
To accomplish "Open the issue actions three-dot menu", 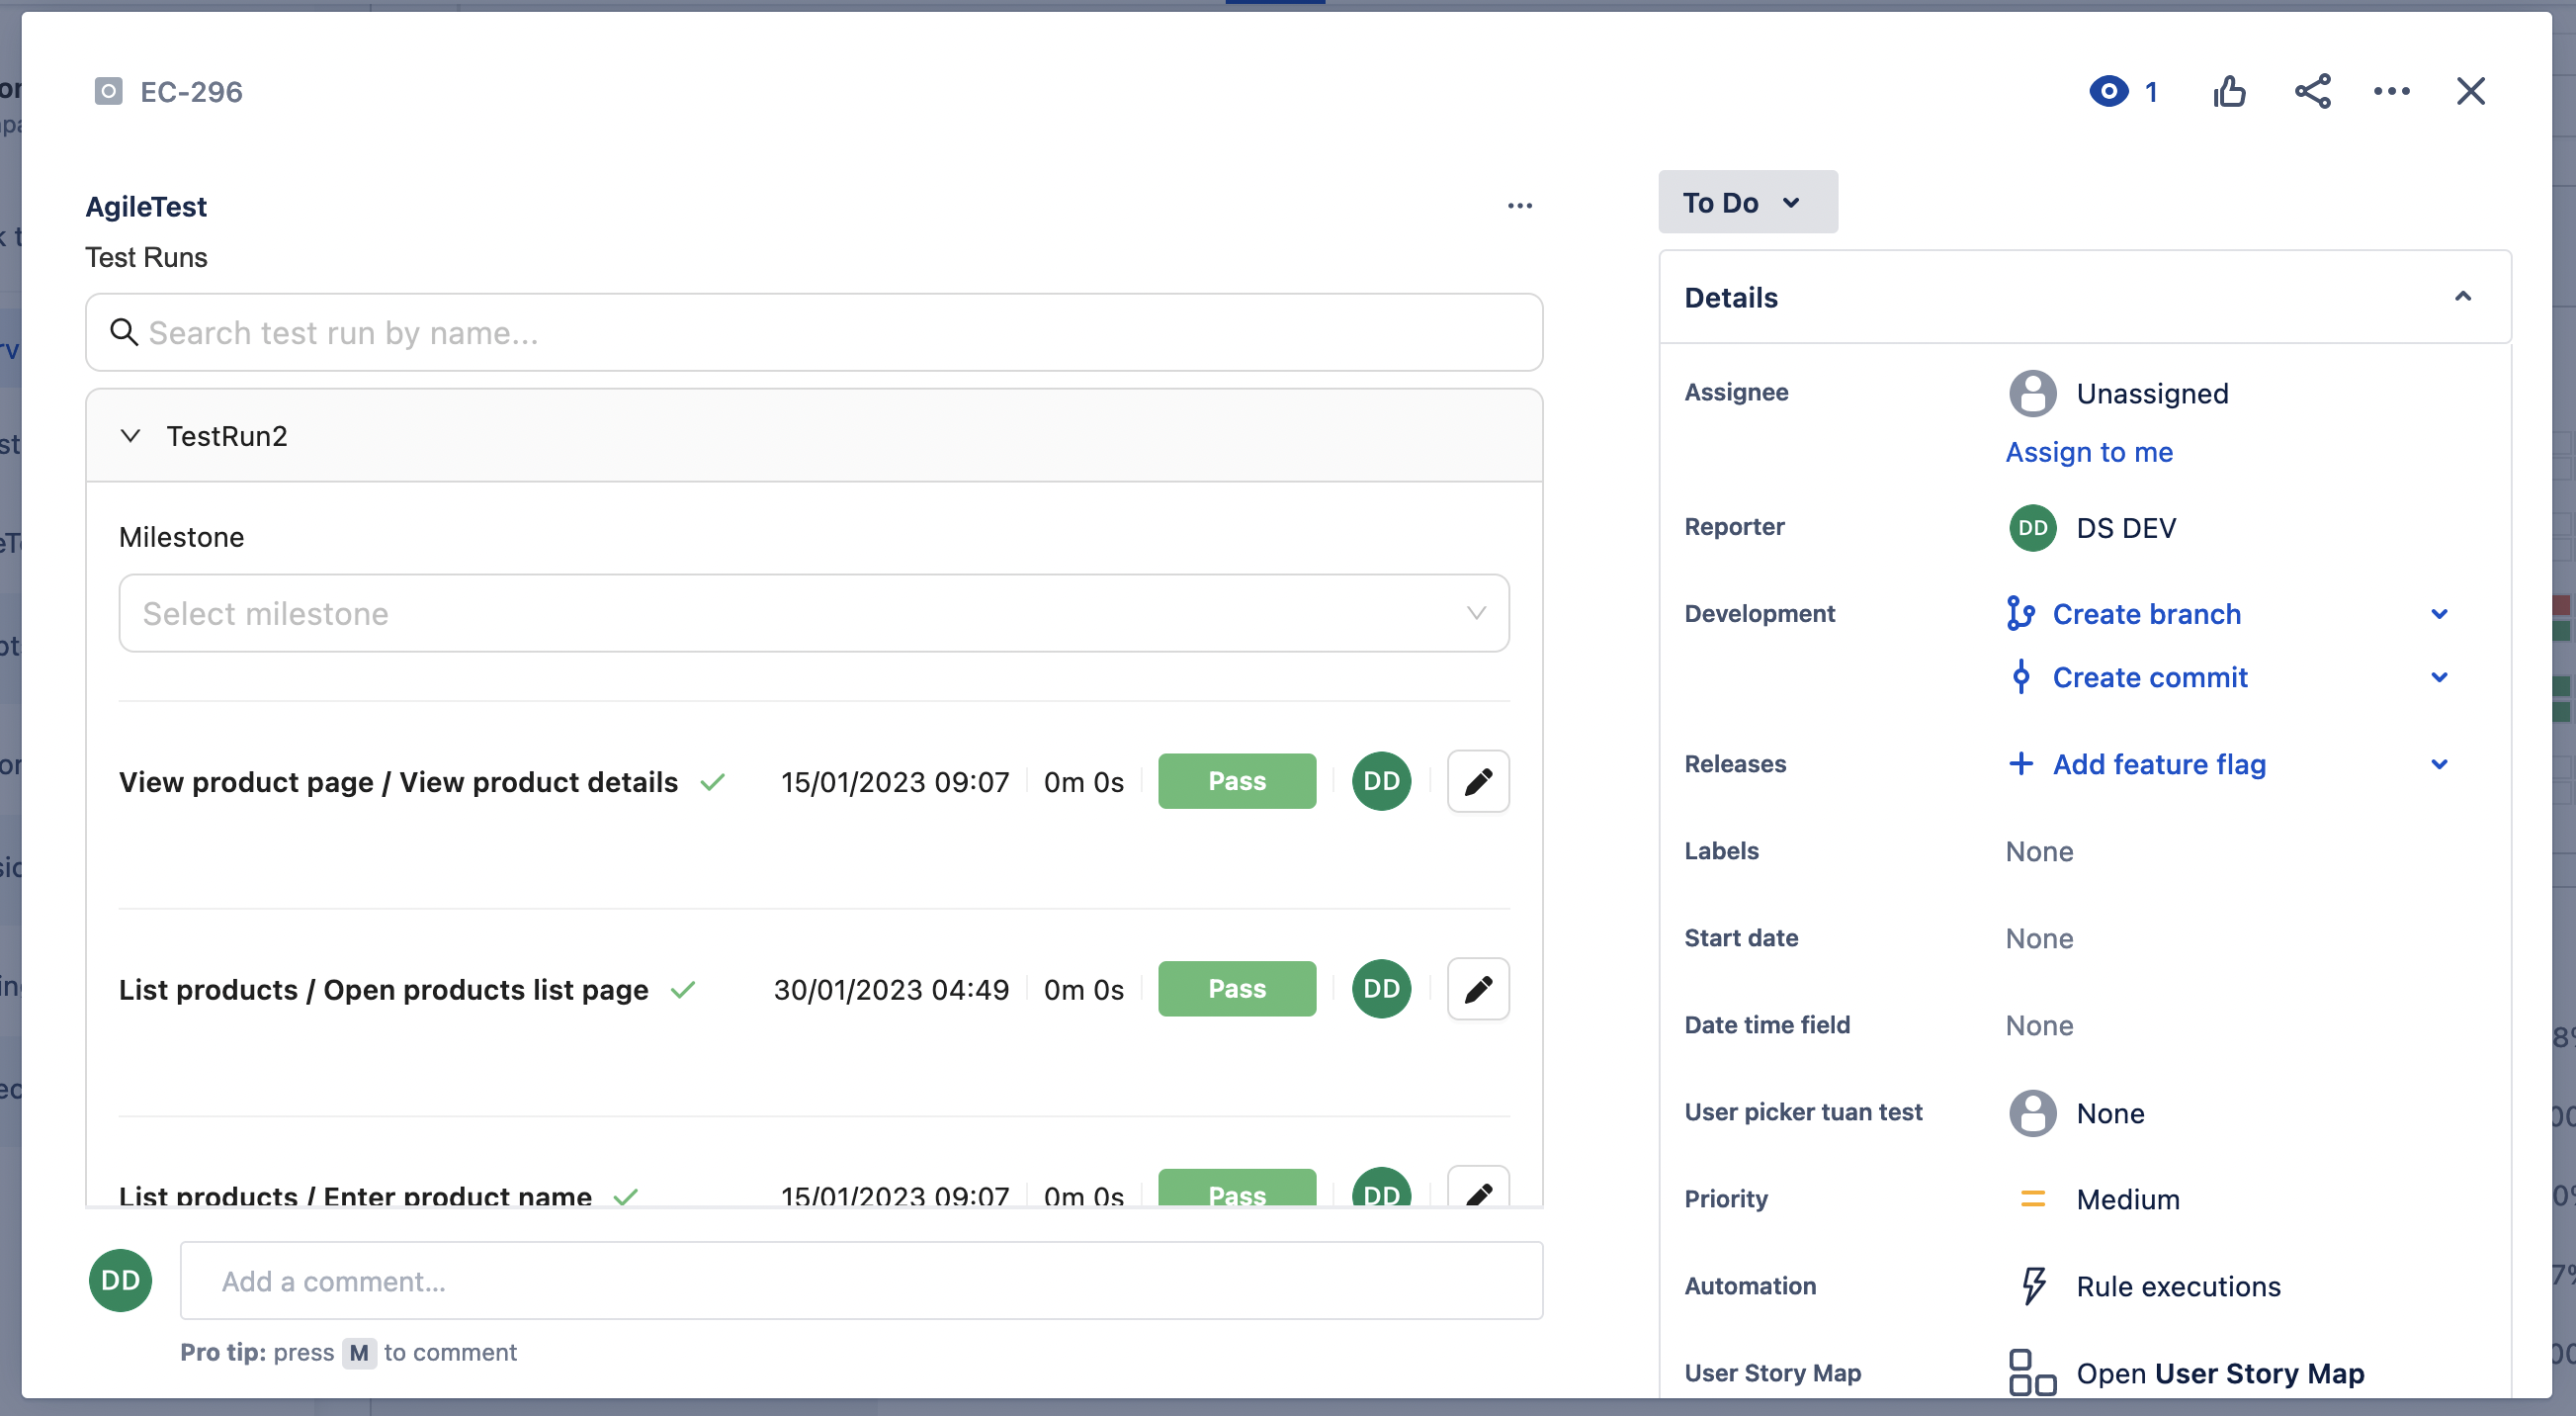I will click(2391, 91).
